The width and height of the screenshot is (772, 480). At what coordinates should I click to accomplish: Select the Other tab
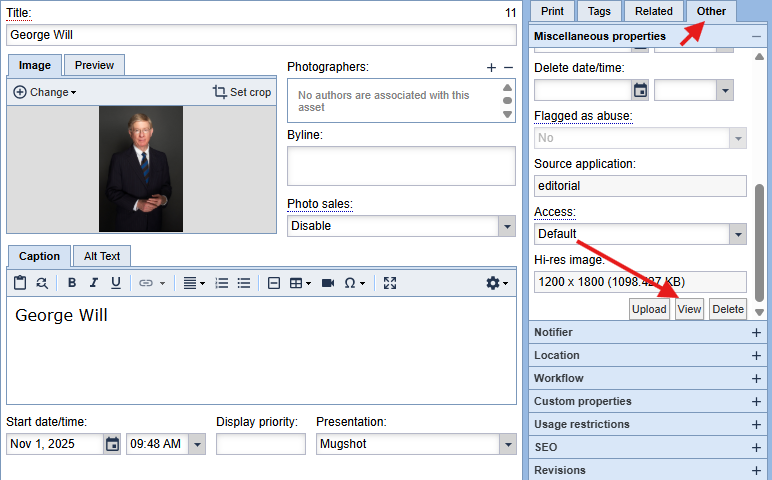click(711, 11)
